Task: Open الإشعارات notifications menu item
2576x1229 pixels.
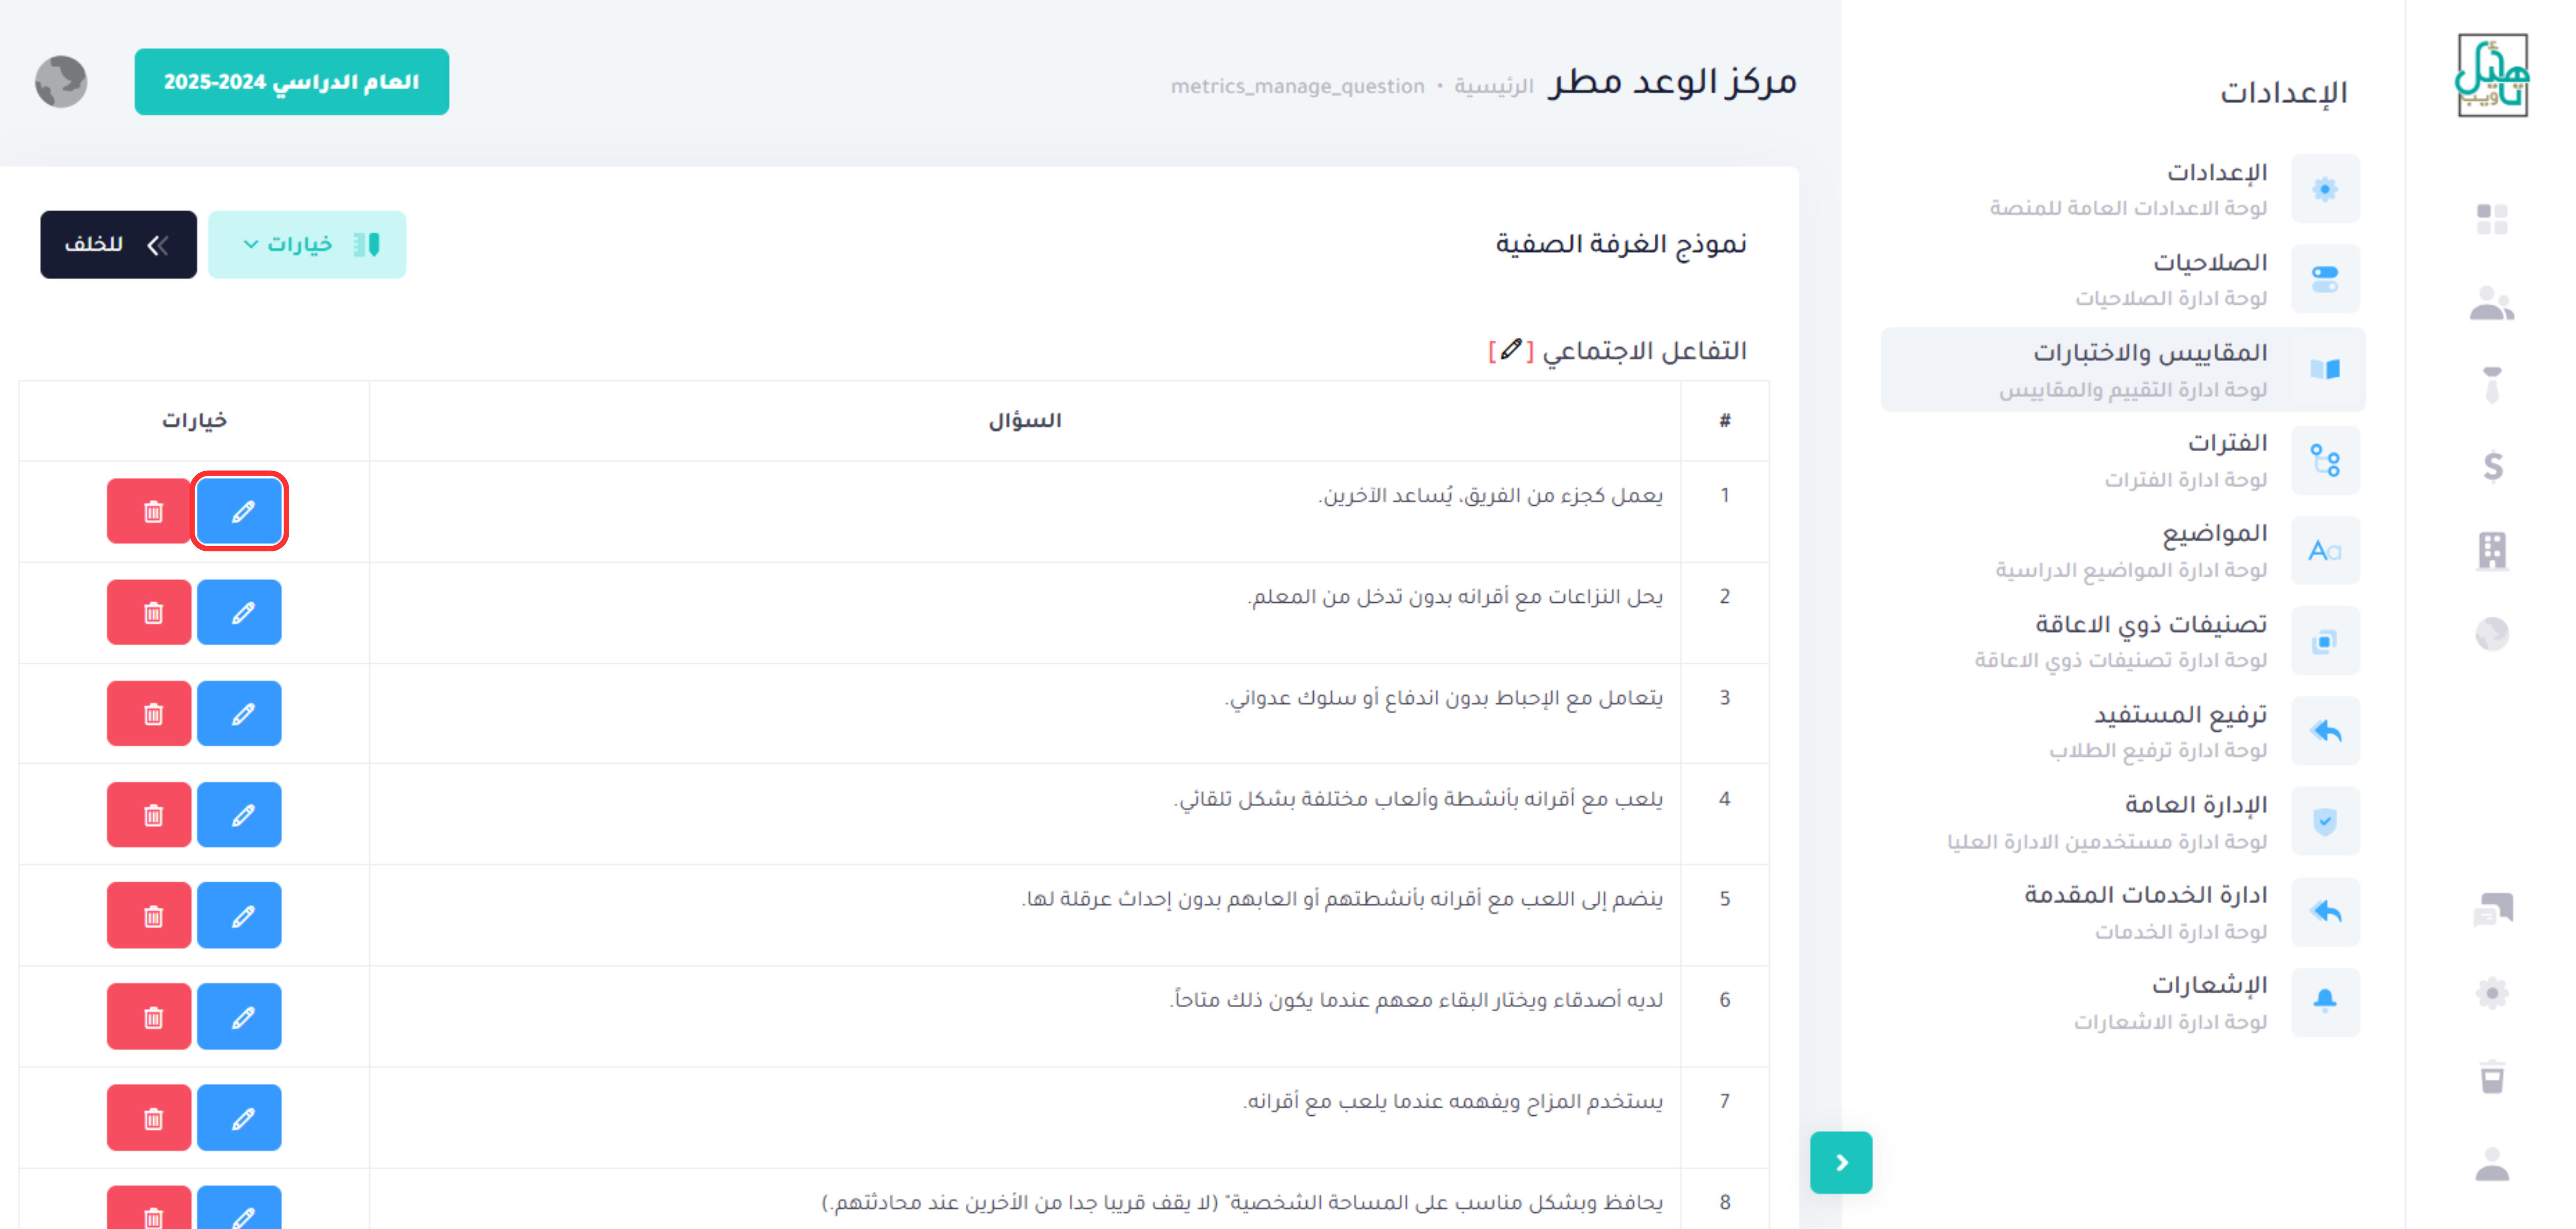Action: point(2123,1002)
